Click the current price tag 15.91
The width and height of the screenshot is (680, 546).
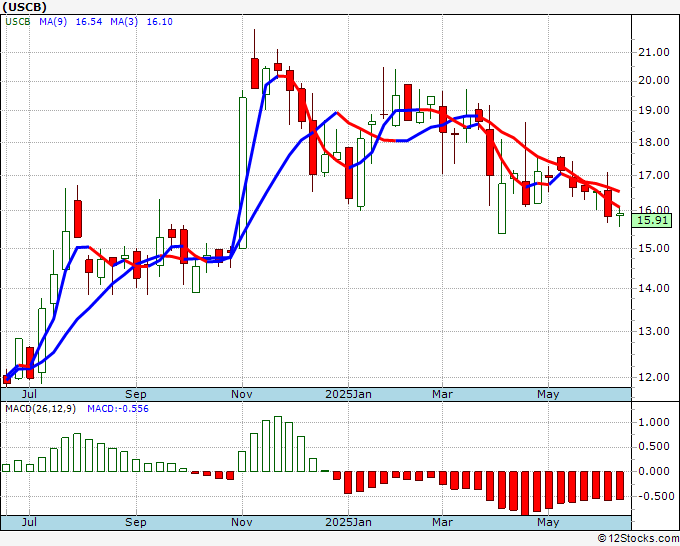click(652, 220)
